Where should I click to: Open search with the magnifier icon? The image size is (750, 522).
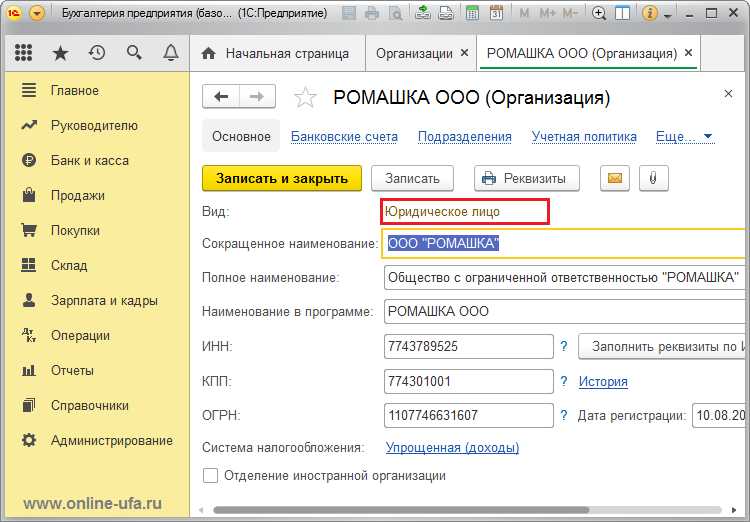[x=134, y=52]
